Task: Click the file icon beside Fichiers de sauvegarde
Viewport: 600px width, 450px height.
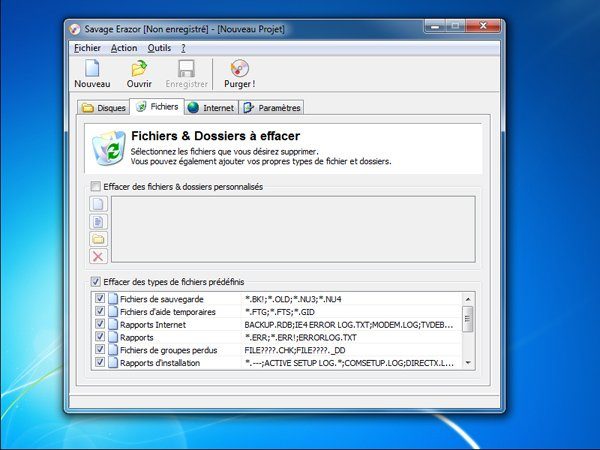Action: coord(112,299)
